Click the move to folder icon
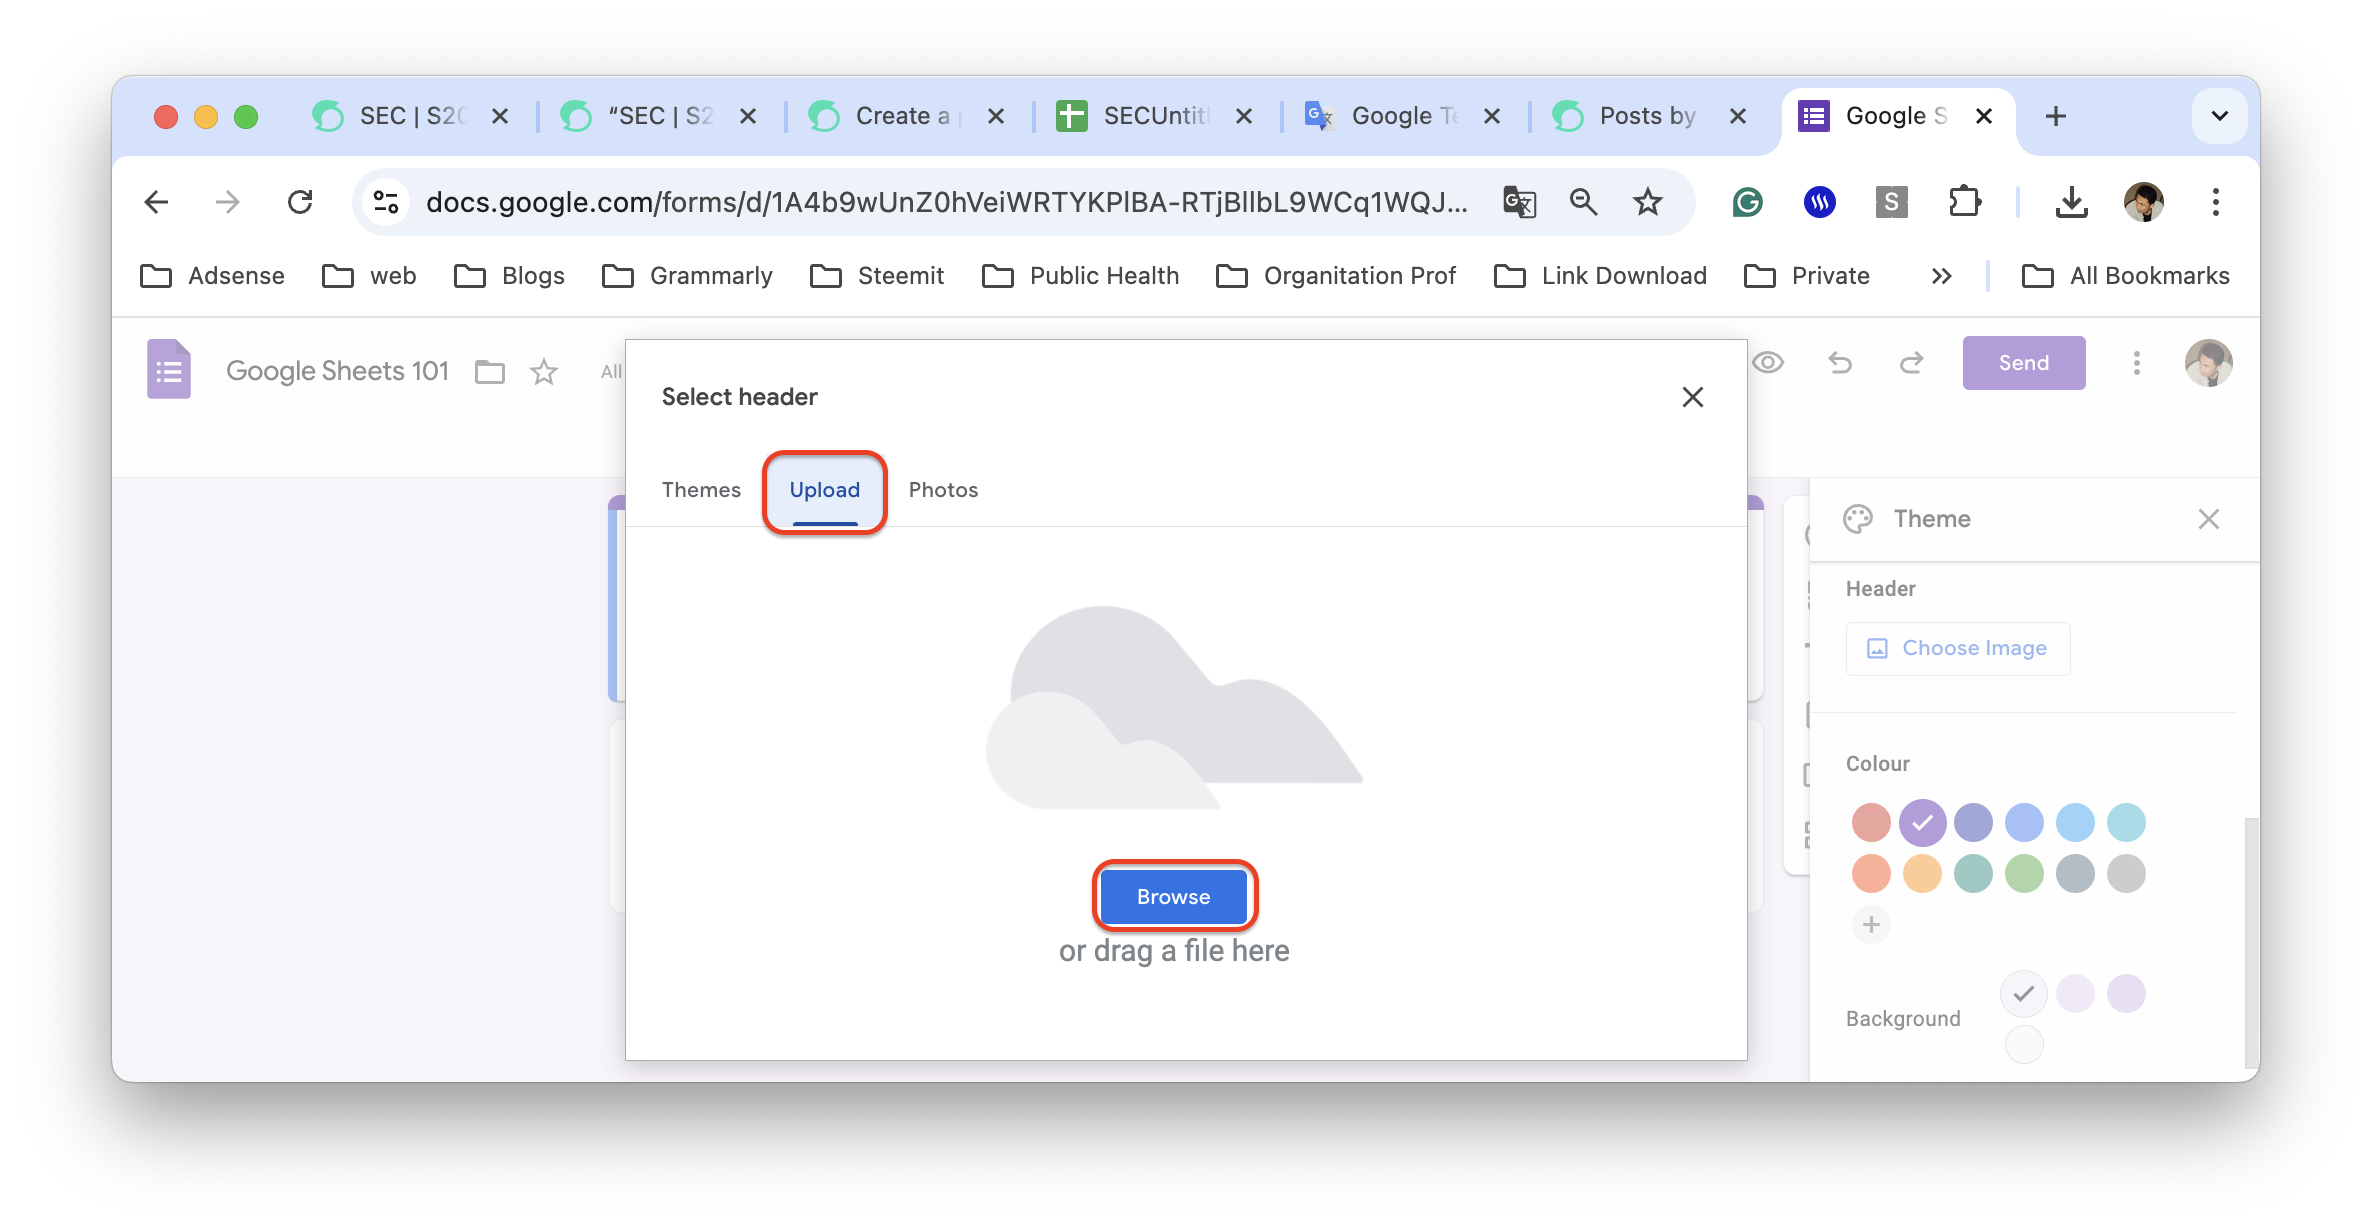The width and height of the screenshot is (2372, 1230). (490, 372)
